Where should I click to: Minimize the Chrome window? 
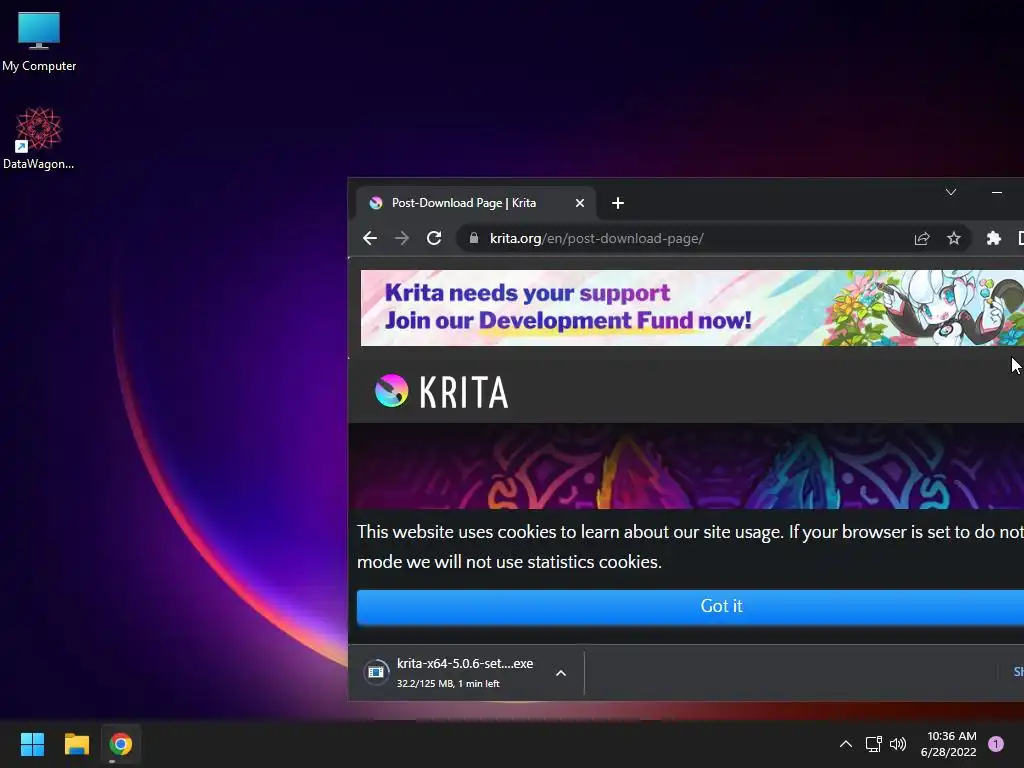coord(997,192)
